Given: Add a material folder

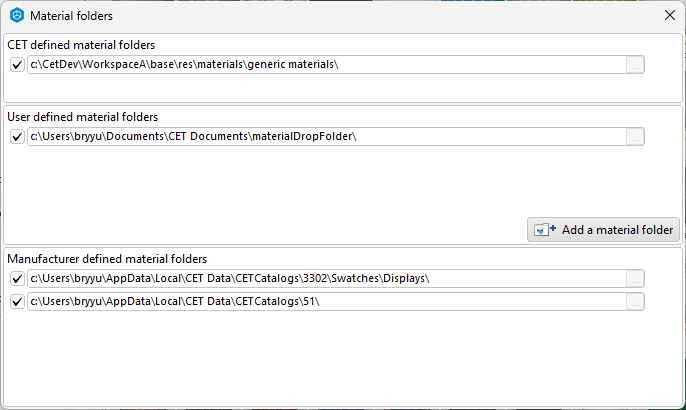Looking at the screenshot, I should coord(603,229).
